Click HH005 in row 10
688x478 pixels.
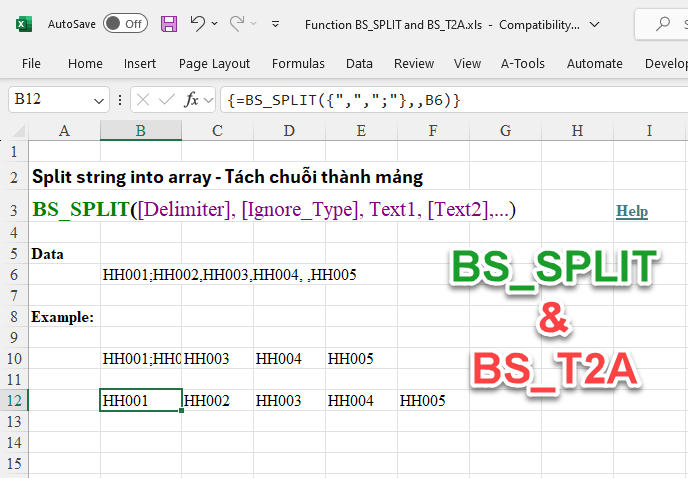(351, 359)
